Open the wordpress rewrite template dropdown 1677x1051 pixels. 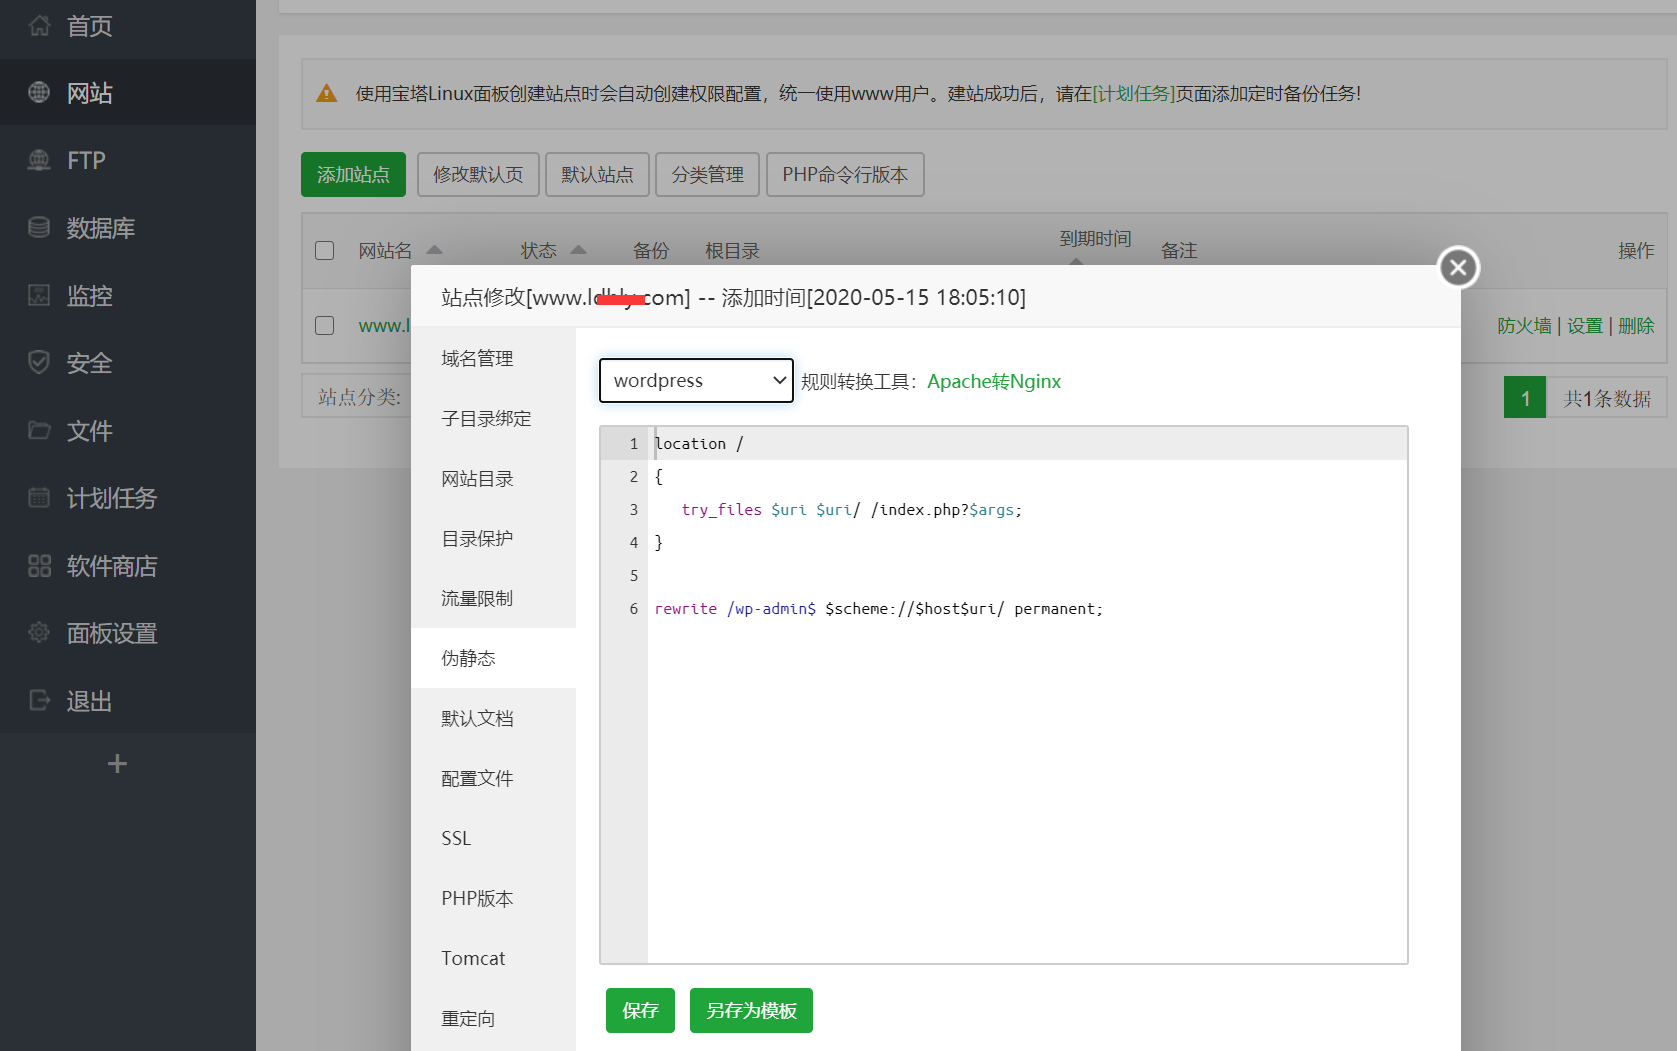(x=696, y=381)
